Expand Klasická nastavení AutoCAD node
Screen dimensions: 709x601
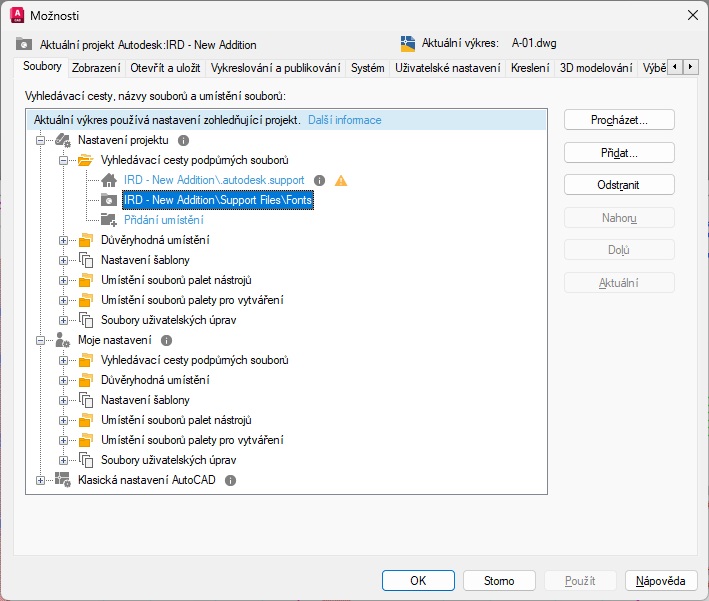coord(41,481)
